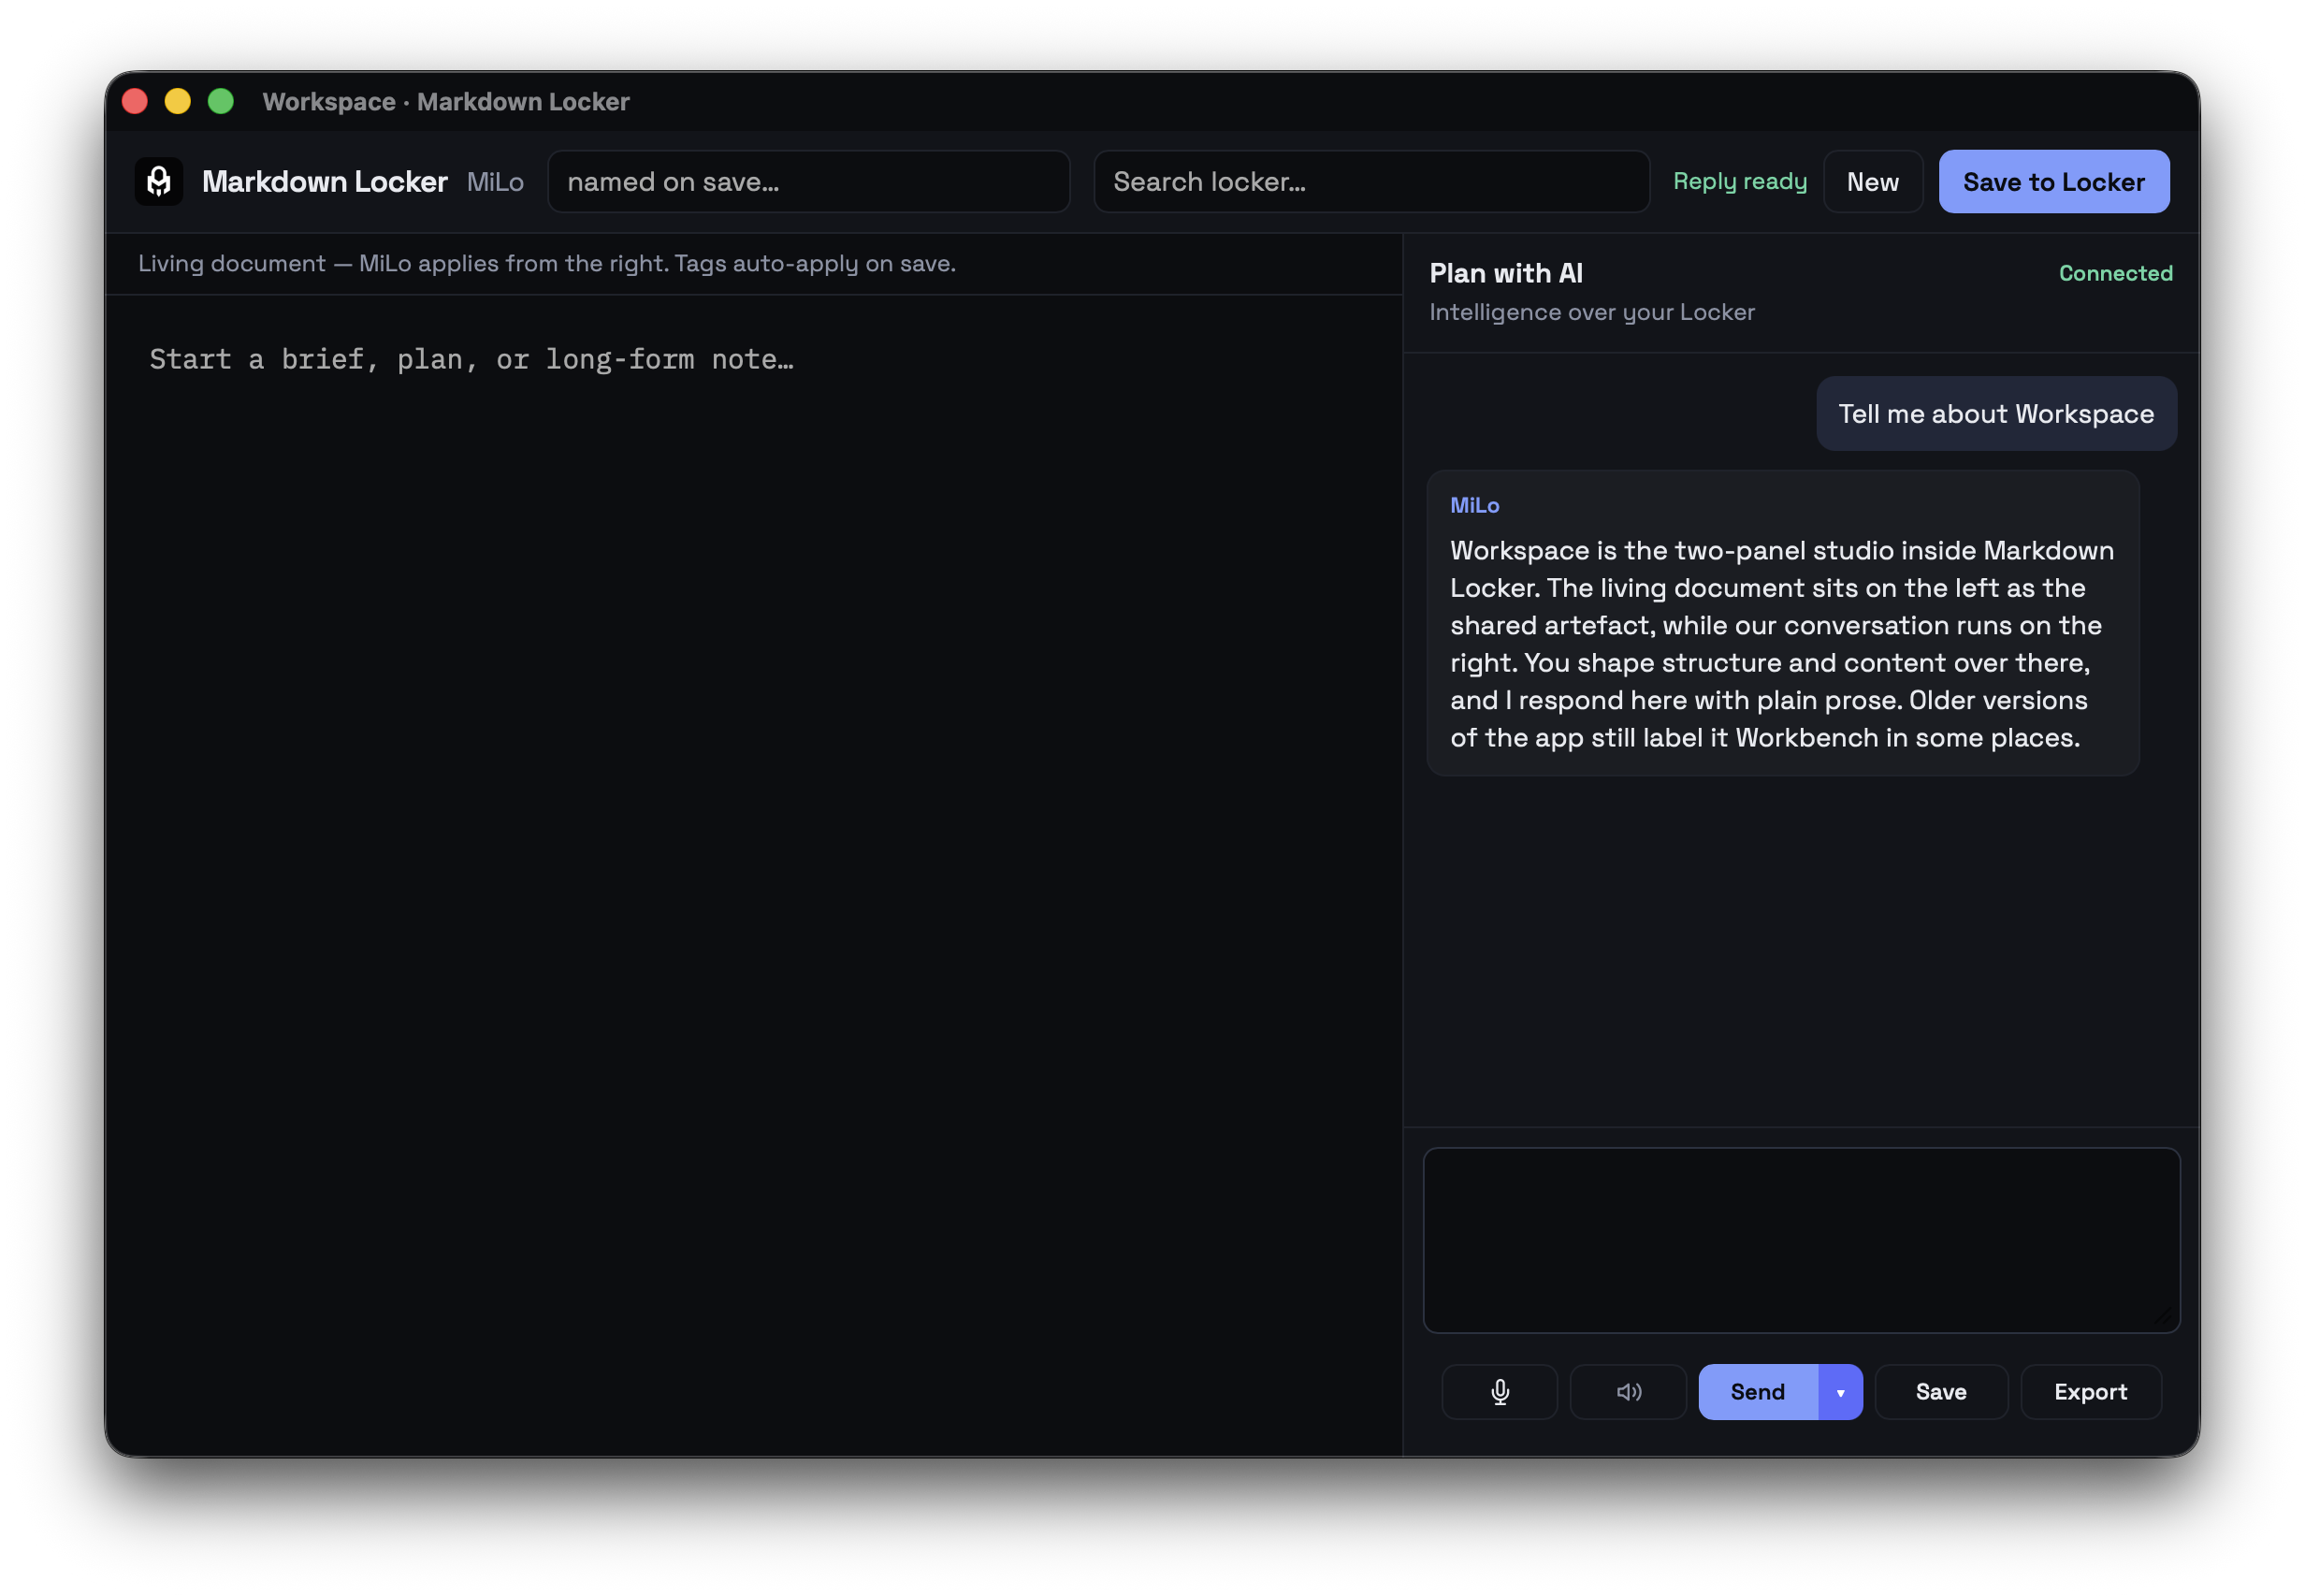Focus the chat message text area

pos(1801,1240)
